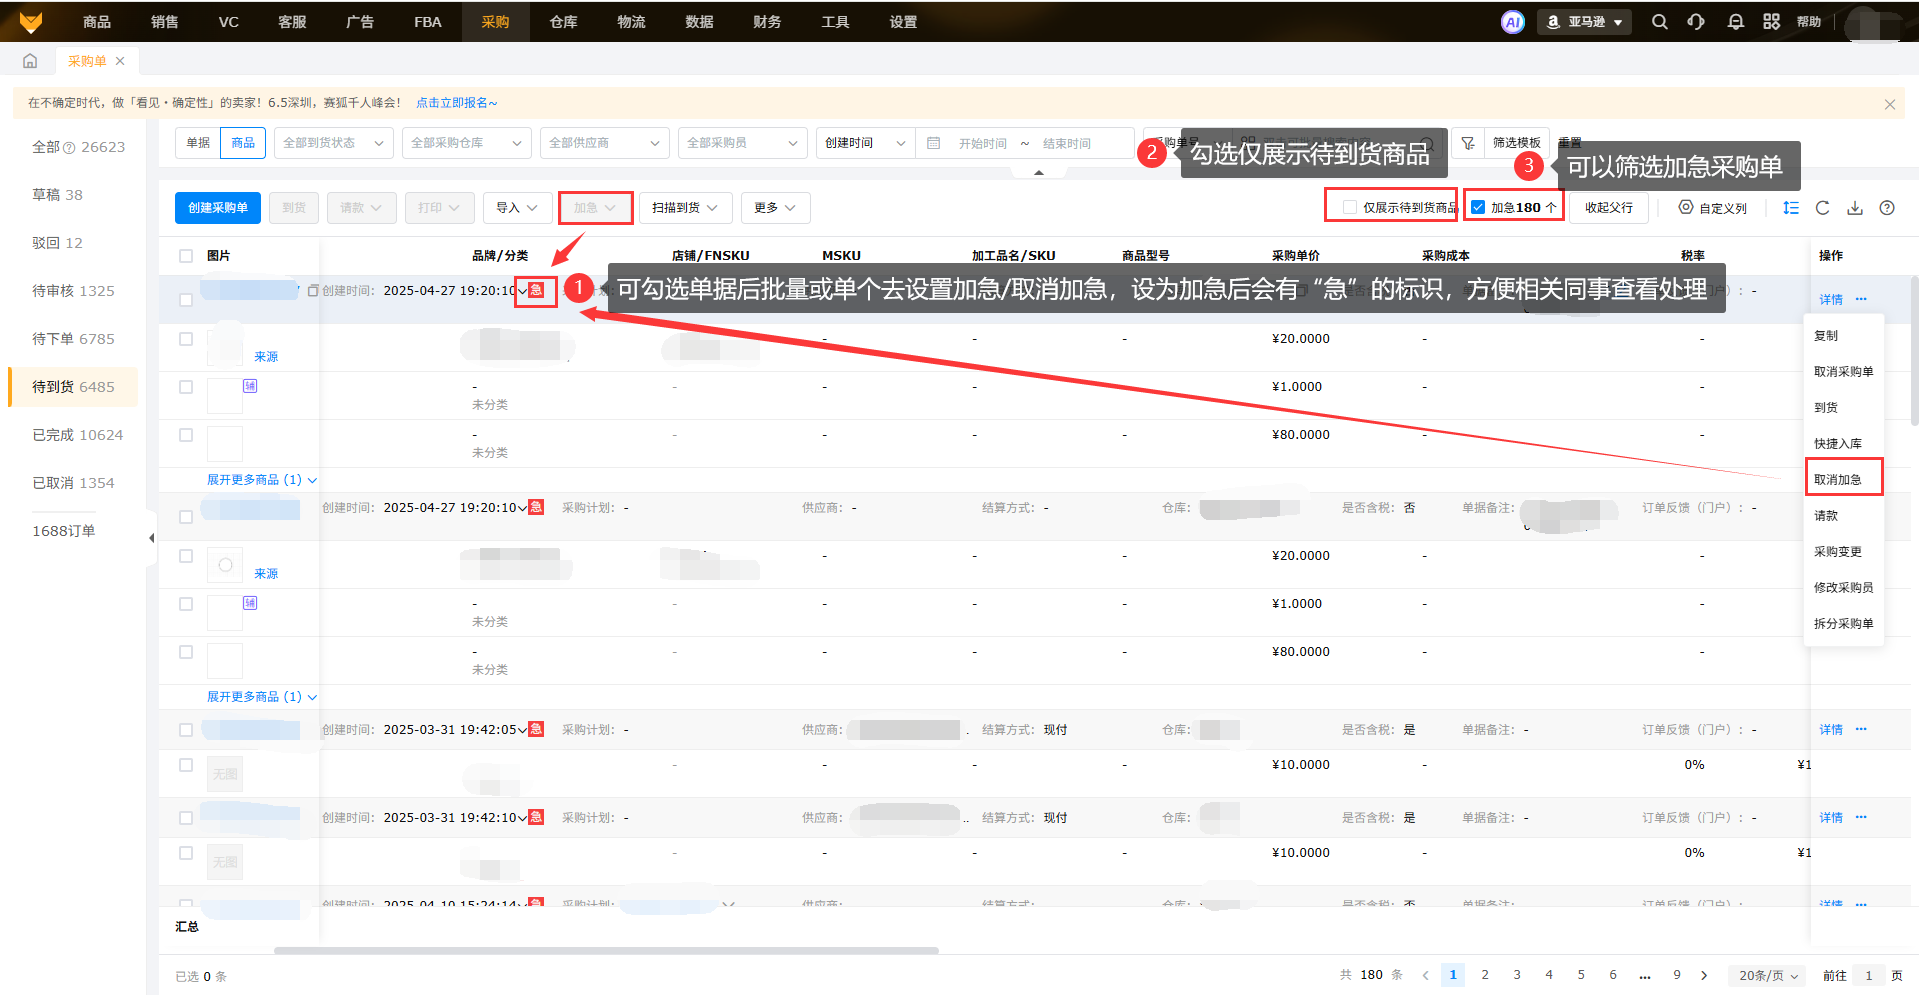Click the 辅 tag icon in ¥1.0000 row of first order
The image size is (1919, 995).
click(250, 386)
